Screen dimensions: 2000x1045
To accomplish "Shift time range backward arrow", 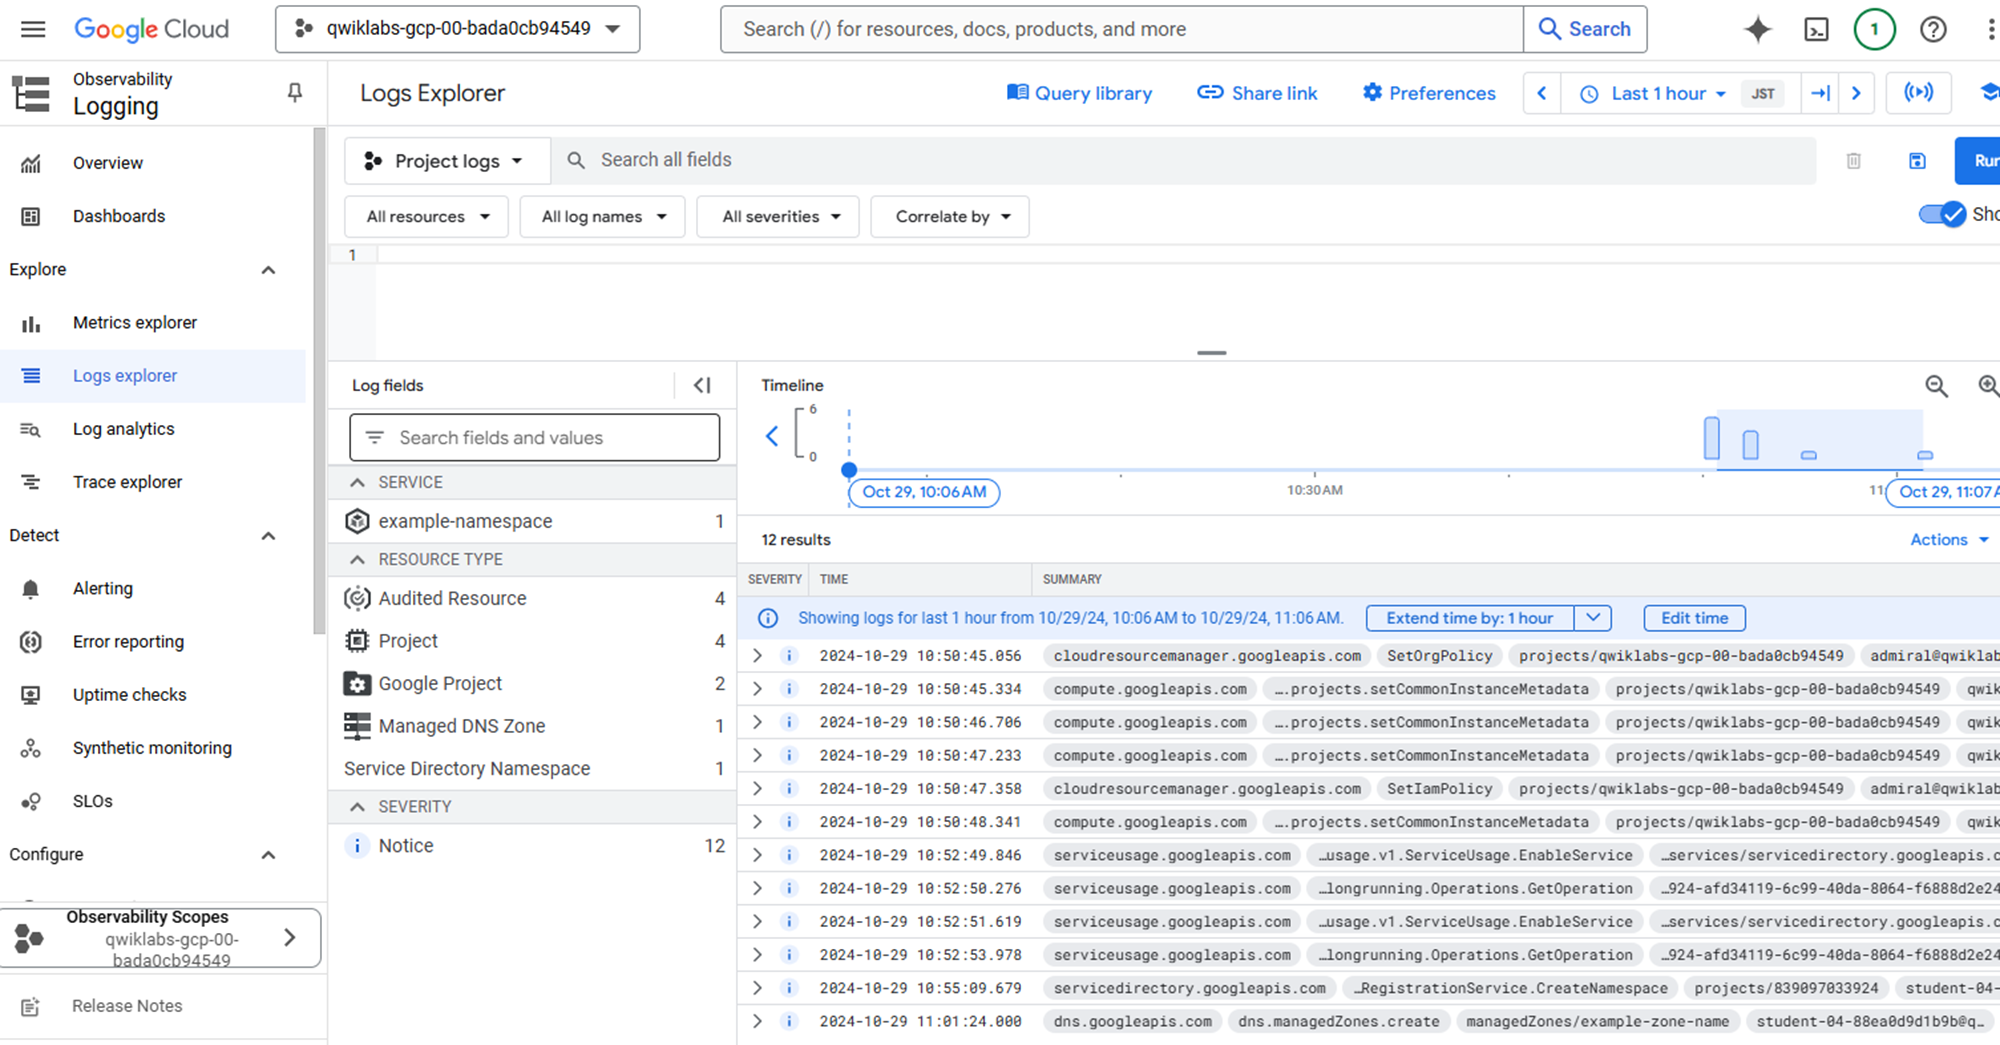I will tap(1542, 93).
